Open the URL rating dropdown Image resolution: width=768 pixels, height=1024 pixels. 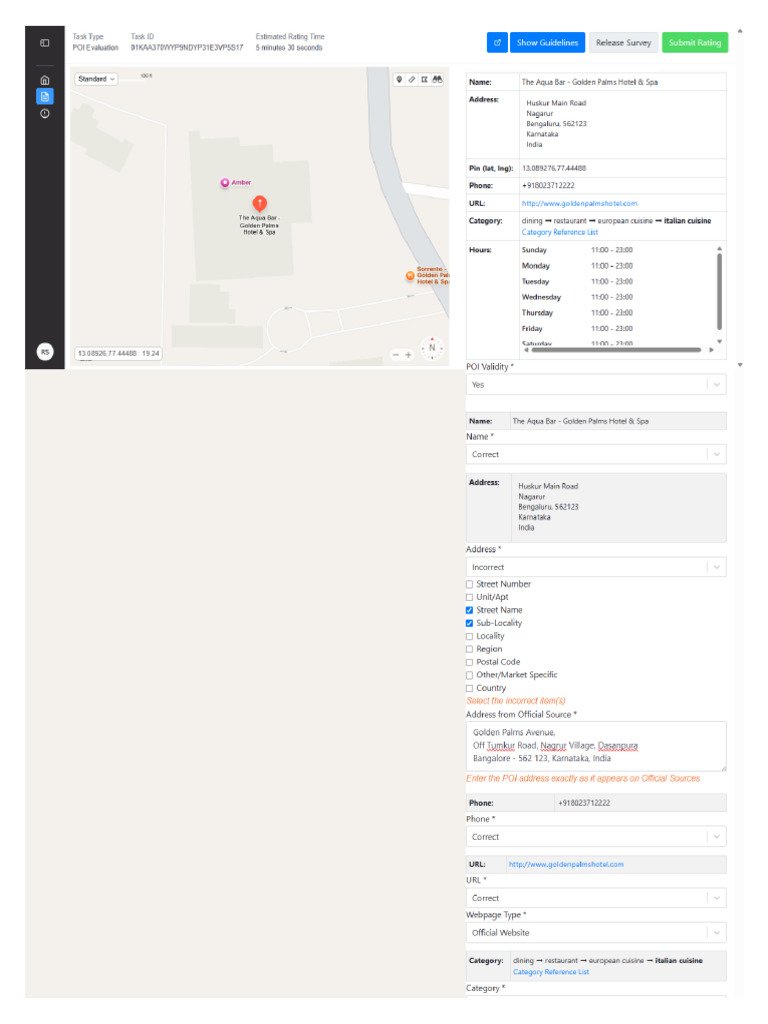[x=596, y=899]
